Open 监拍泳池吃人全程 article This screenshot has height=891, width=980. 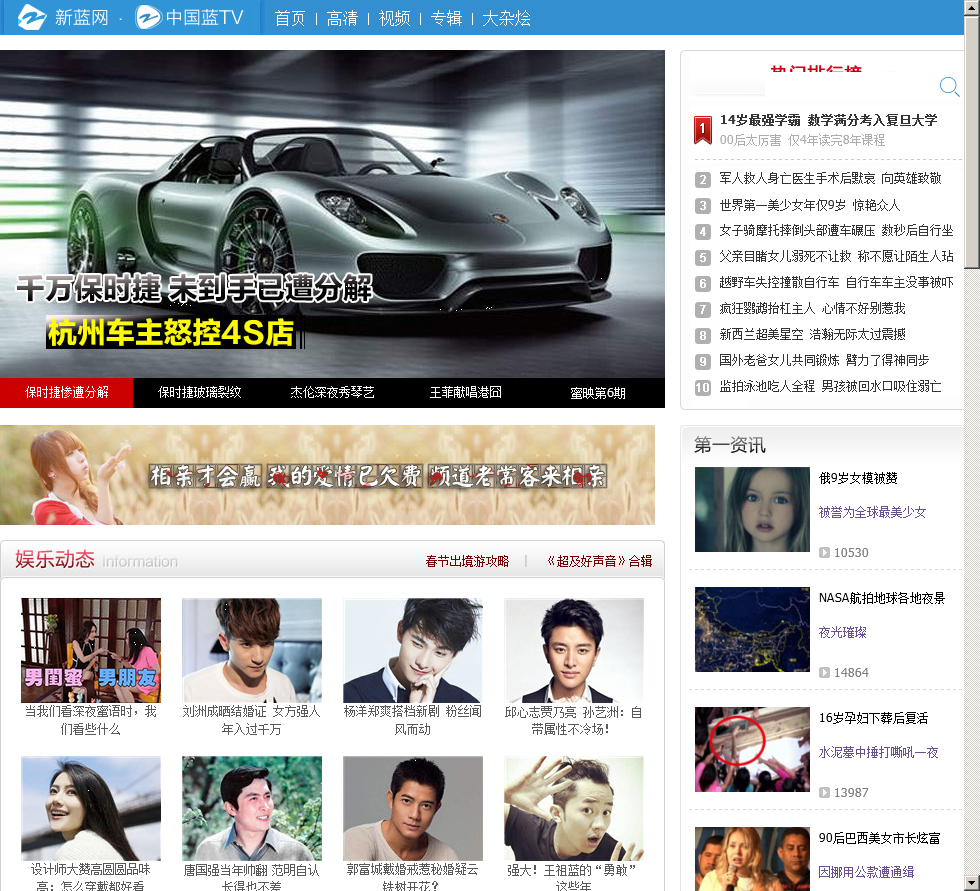tap(830, 387)
